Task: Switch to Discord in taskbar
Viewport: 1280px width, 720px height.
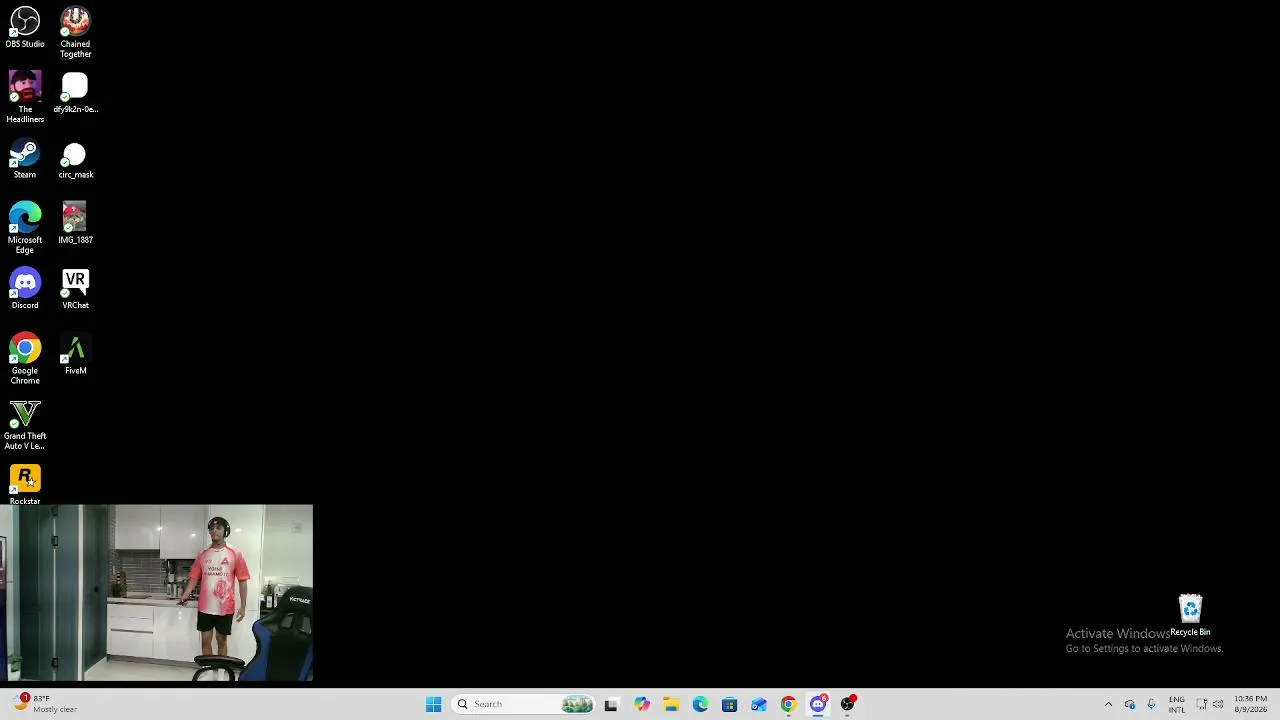Action: tap(818, 704)
